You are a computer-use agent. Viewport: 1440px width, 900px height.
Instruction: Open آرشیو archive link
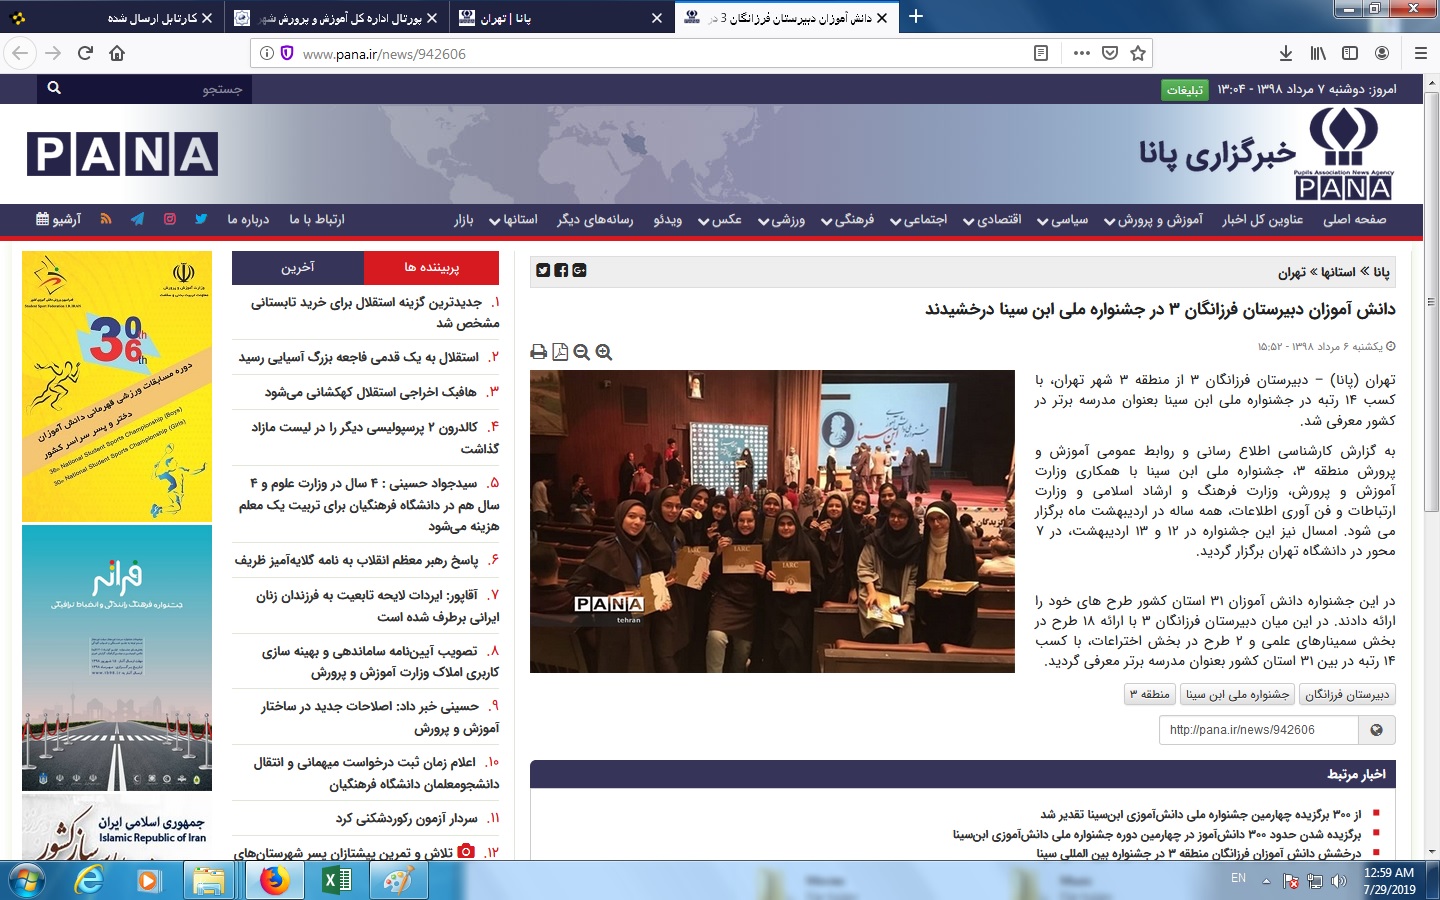(x=59, y=219)
